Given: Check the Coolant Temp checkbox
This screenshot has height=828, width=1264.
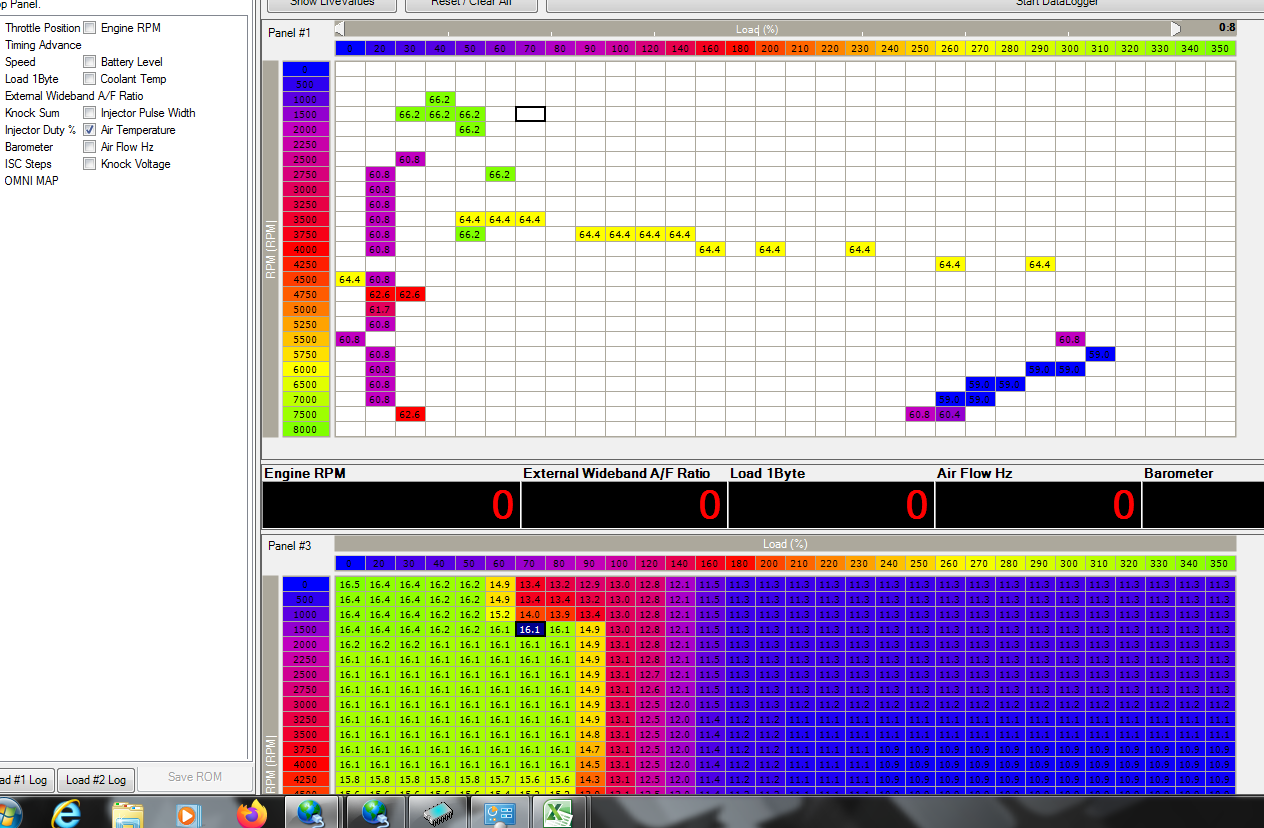Looking at the screenshot, I should tap(90, 79).
